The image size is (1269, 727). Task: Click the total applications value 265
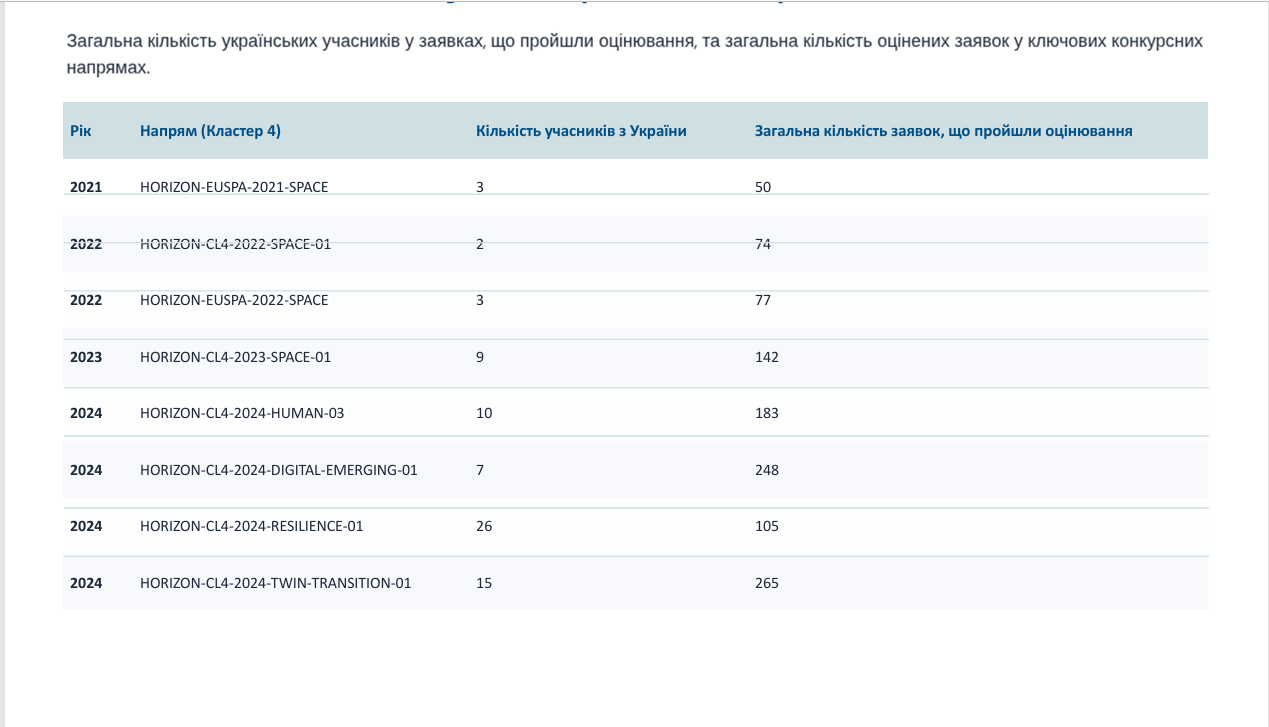point(766,583)
